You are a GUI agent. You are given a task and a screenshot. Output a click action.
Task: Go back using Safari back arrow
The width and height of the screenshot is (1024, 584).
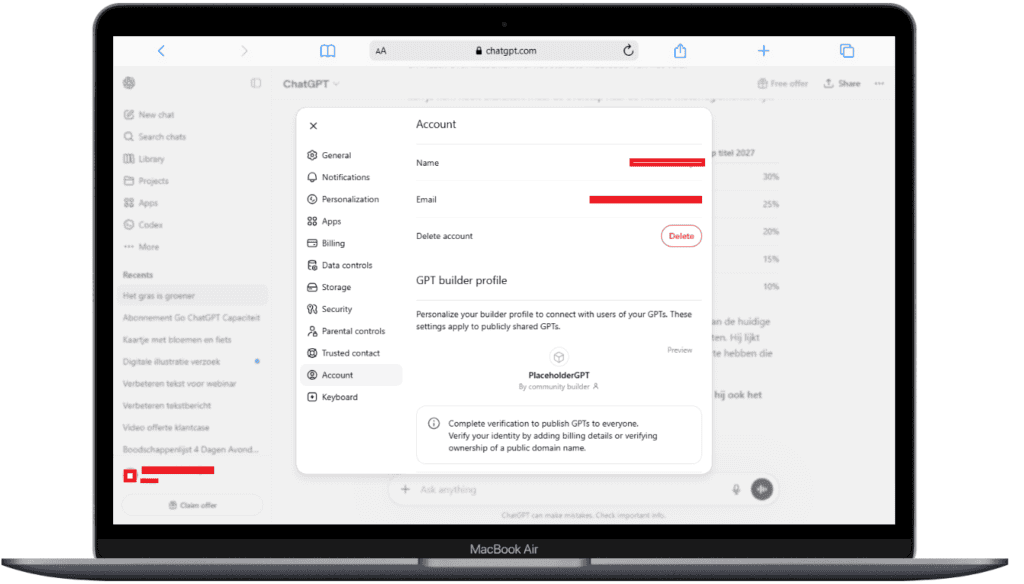tap(161, 51)
